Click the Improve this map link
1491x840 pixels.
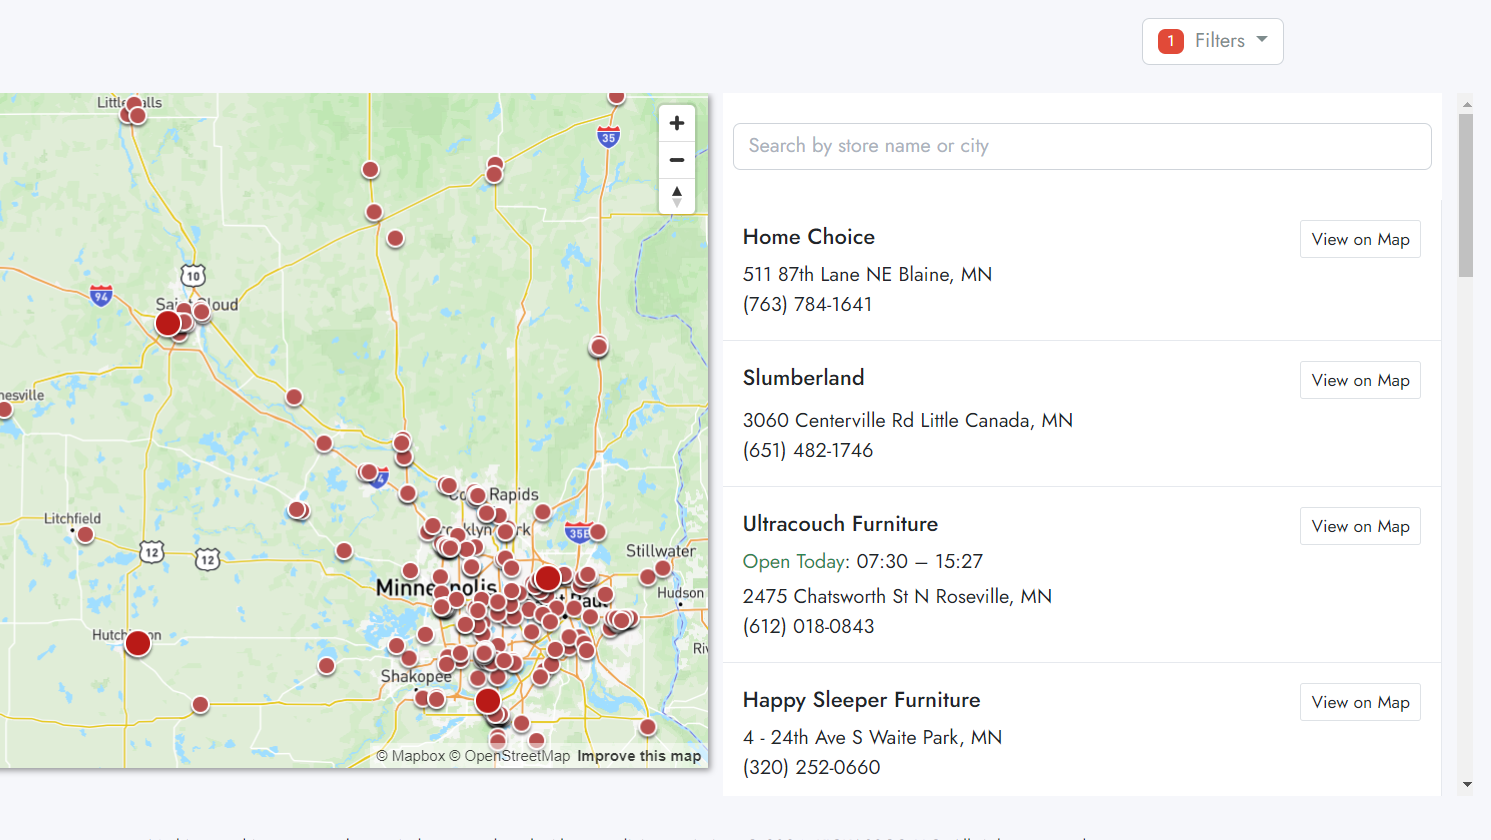click(639, 756)
